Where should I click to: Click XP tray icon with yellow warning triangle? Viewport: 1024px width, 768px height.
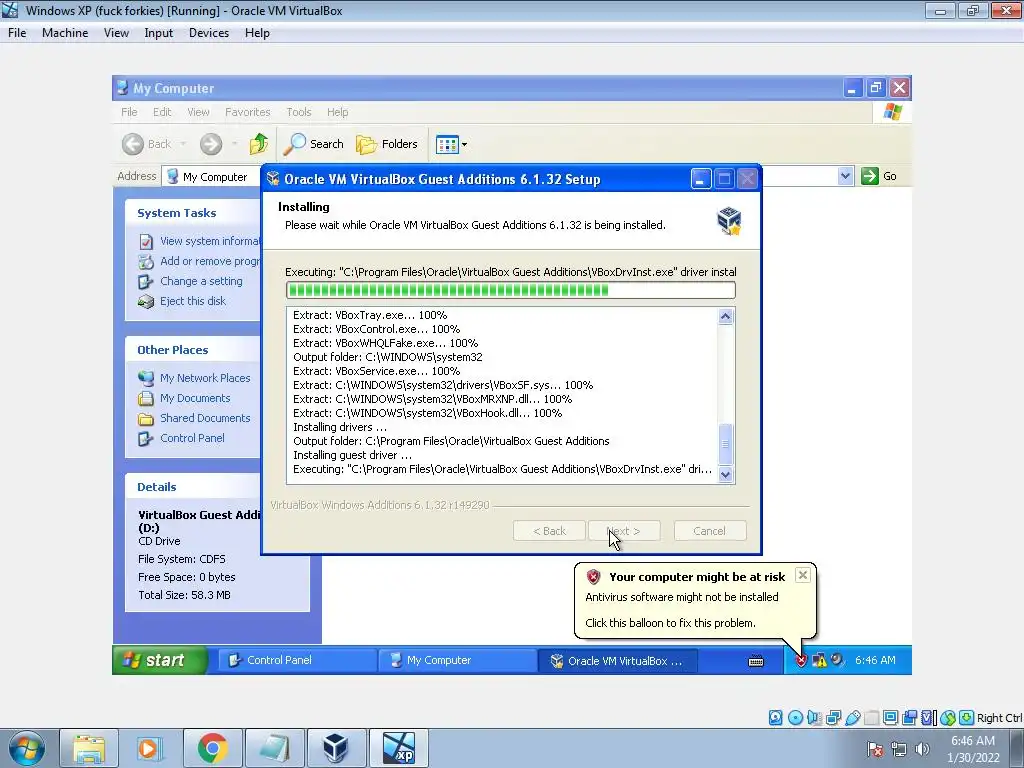coord(819,660)
